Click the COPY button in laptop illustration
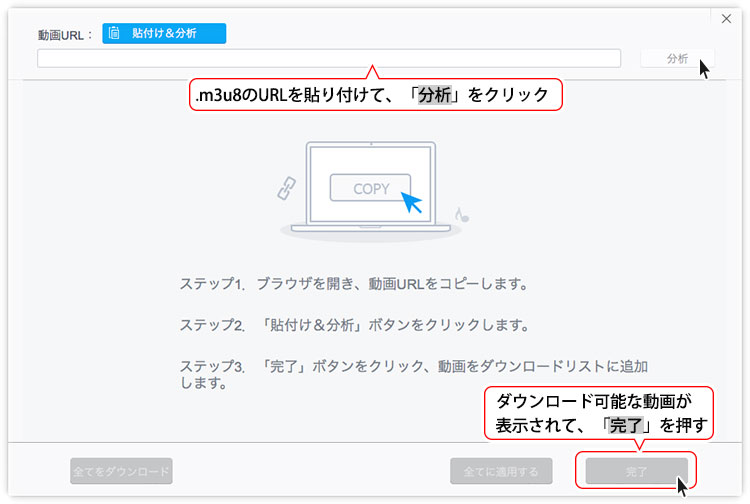This screenshot has height=504, width=750. pos(371,188)
